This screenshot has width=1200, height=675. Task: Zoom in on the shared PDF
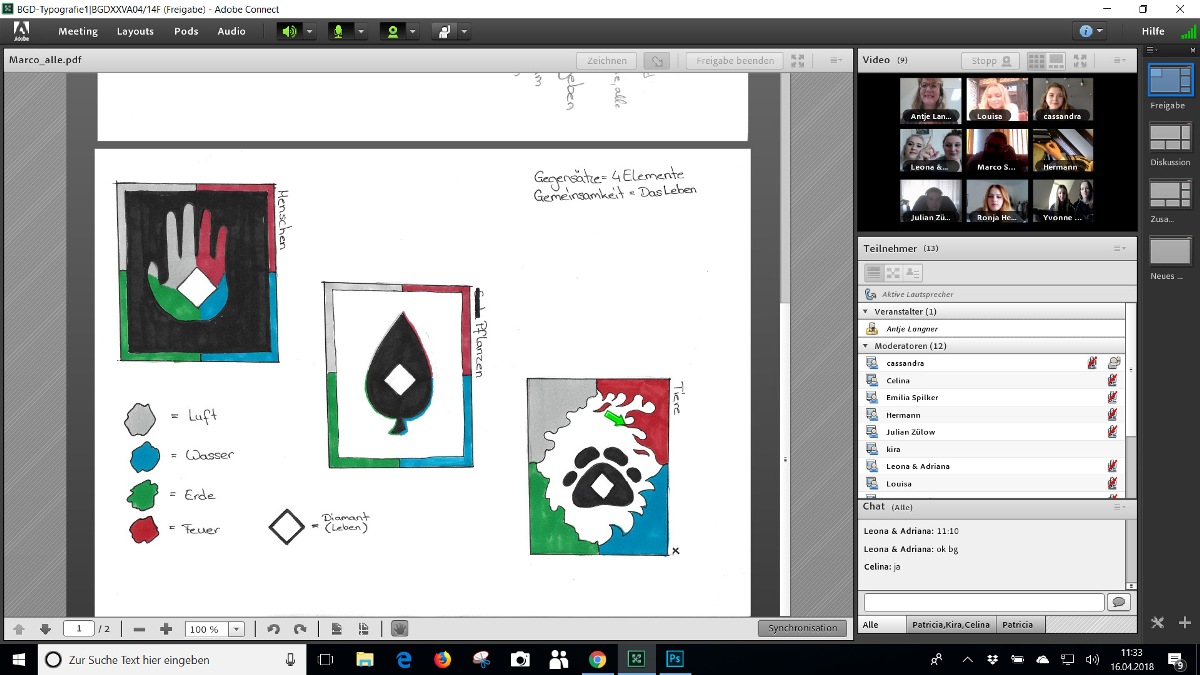(166, 629)
